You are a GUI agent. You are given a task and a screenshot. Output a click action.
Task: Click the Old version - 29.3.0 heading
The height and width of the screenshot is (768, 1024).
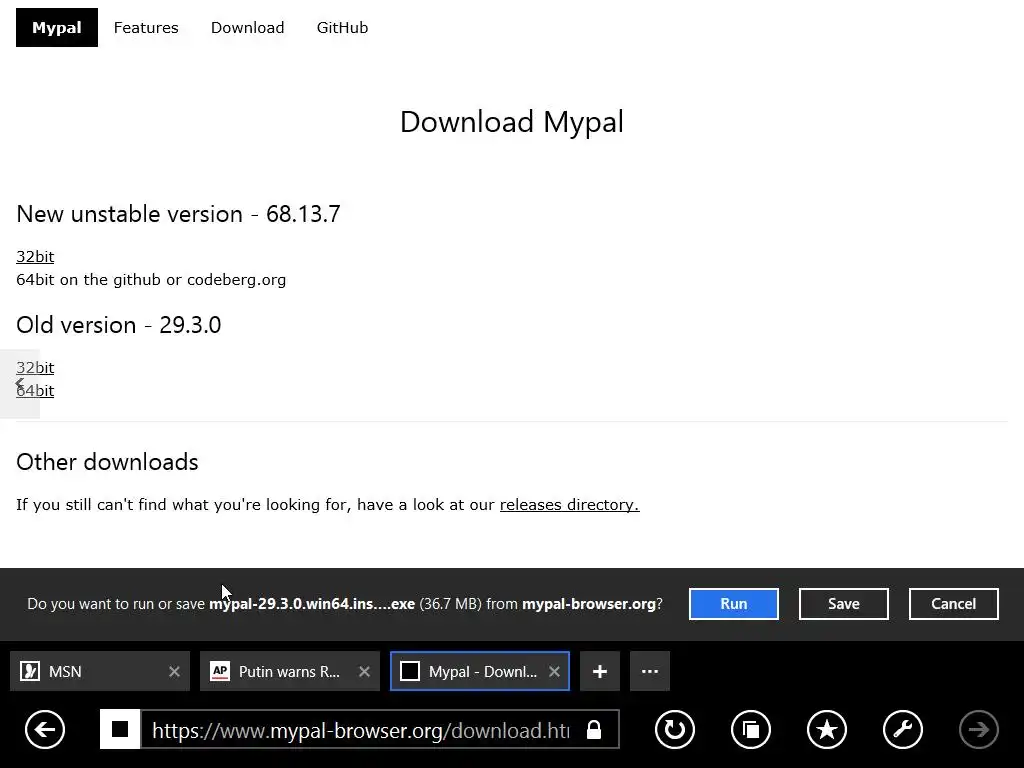[x=119, y=325]
